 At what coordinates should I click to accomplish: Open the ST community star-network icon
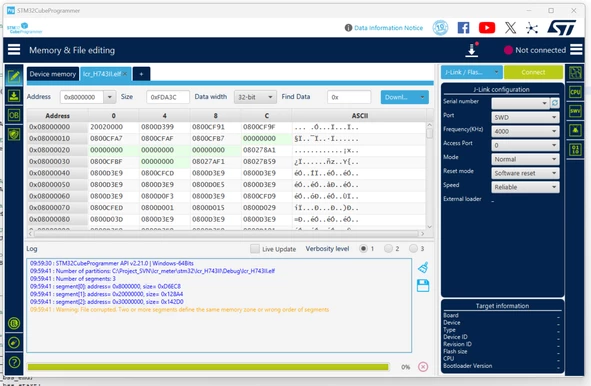[x=532, y=28]
